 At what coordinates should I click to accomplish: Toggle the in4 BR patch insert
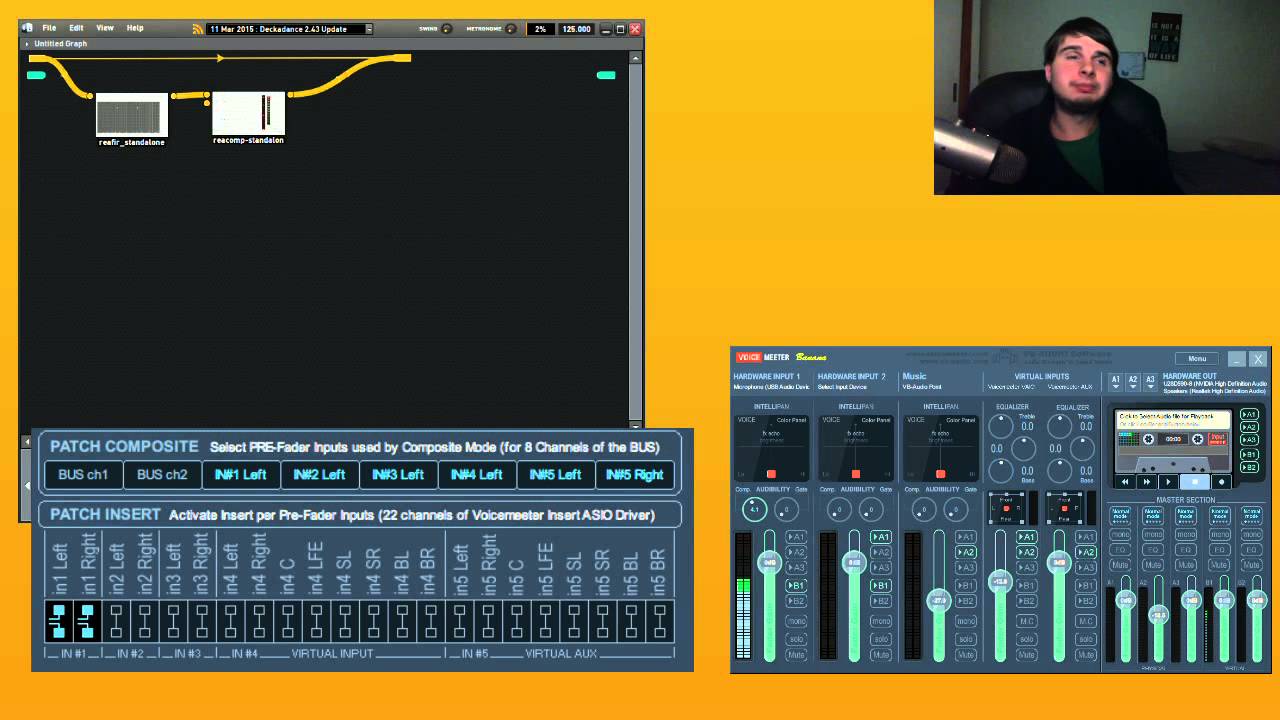(x=430, y=621)
